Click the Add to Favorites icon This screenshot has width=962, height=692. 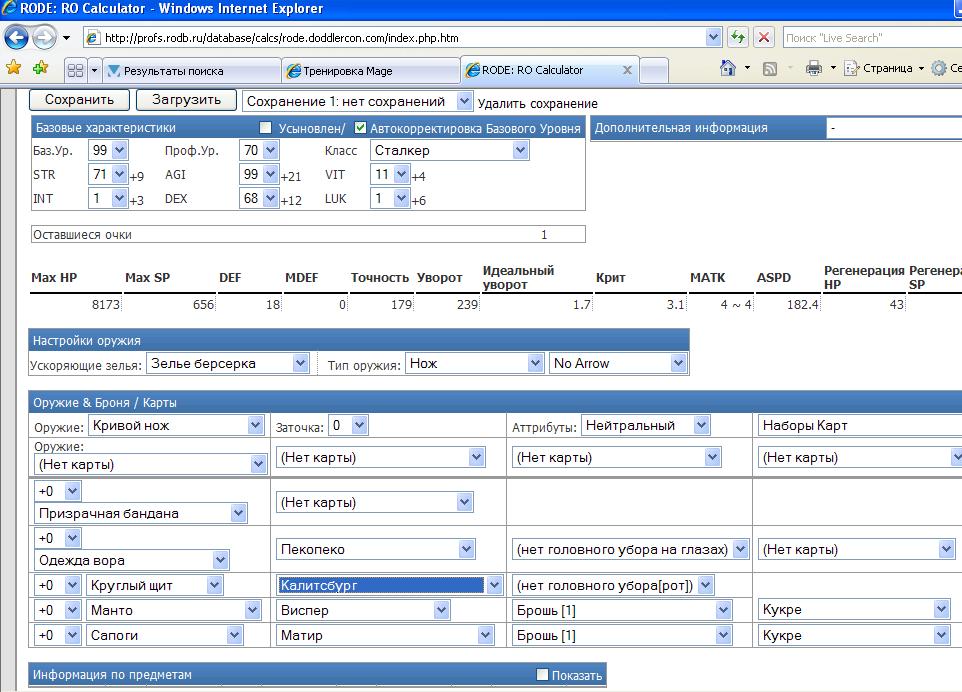coord(40,69)
